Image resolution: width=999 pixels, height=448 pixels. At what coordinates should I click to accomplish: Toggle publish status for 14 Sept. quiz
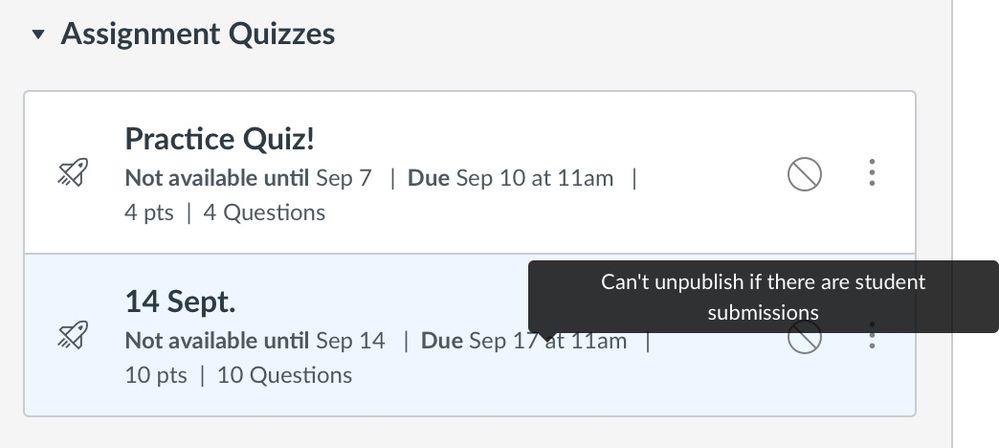pyautogui.click(x=804, y=338)
